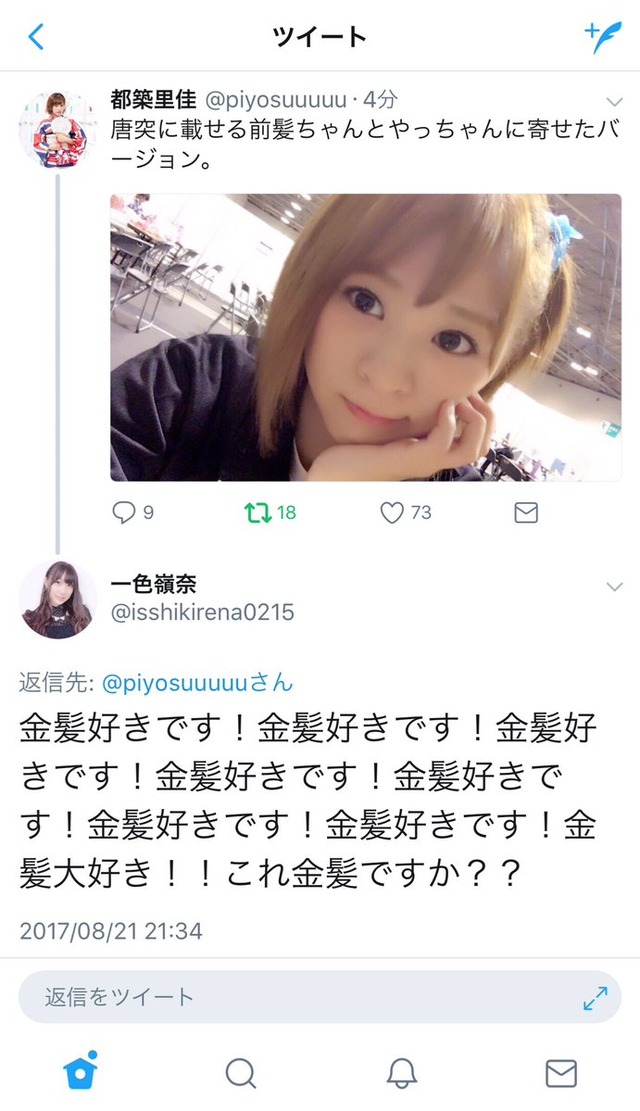Expand options chevron on 一色嶺奈's reply
640x1111 pixels.
coord(614,587)
